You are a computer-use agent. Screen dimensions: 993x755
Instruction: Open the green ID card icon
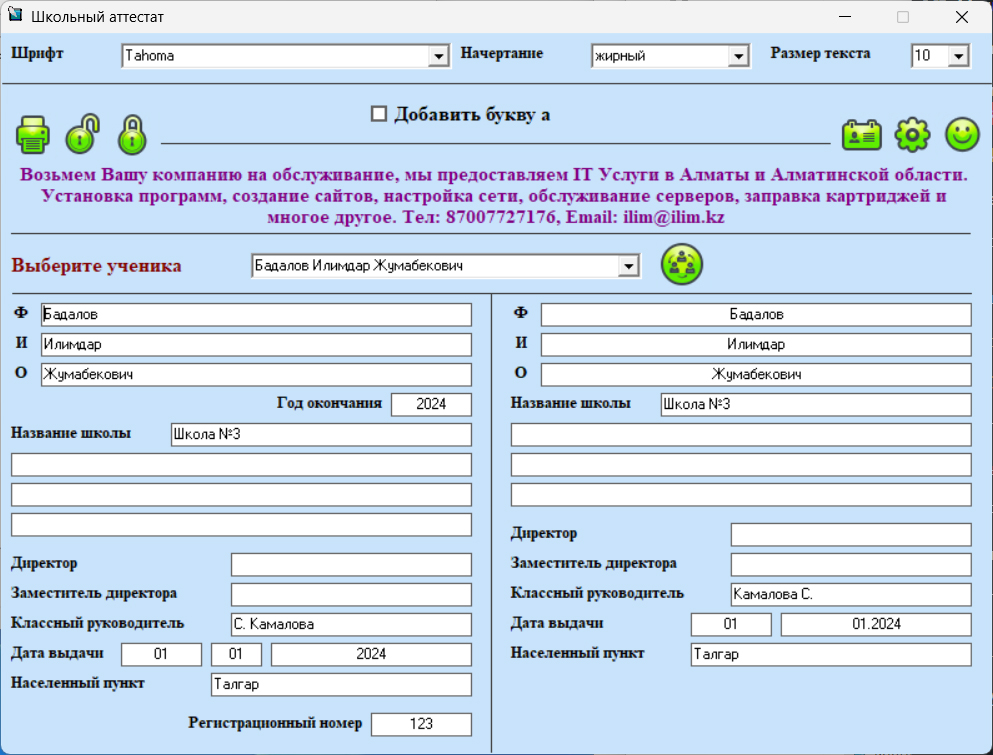(x=861, y=135)
